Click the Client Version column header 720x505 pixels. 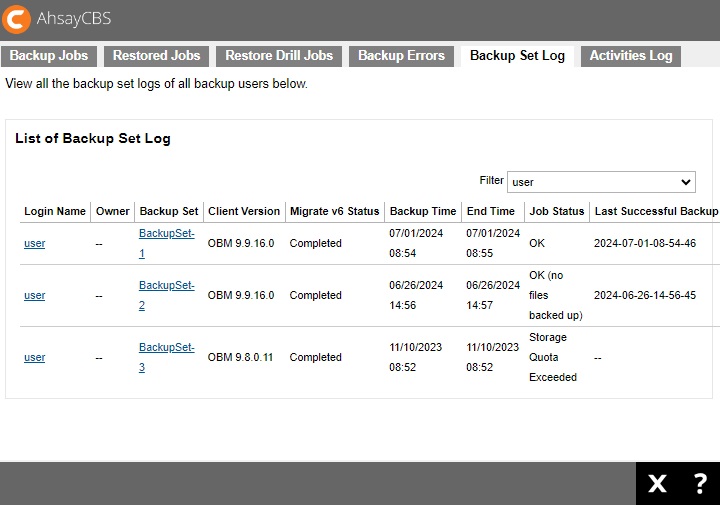tap(244, 211)
